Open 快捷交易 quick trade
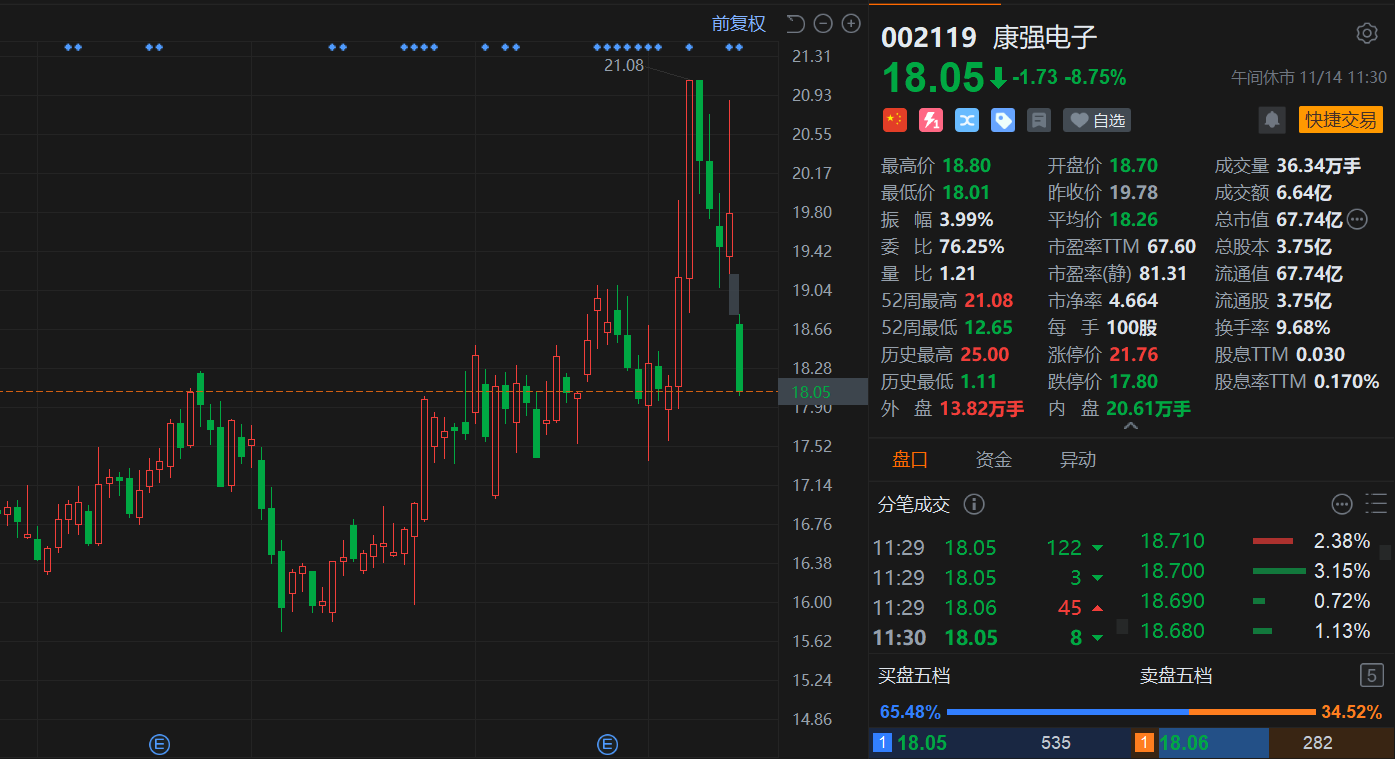Screen dimensions: 1395x759 (1340, 120)
